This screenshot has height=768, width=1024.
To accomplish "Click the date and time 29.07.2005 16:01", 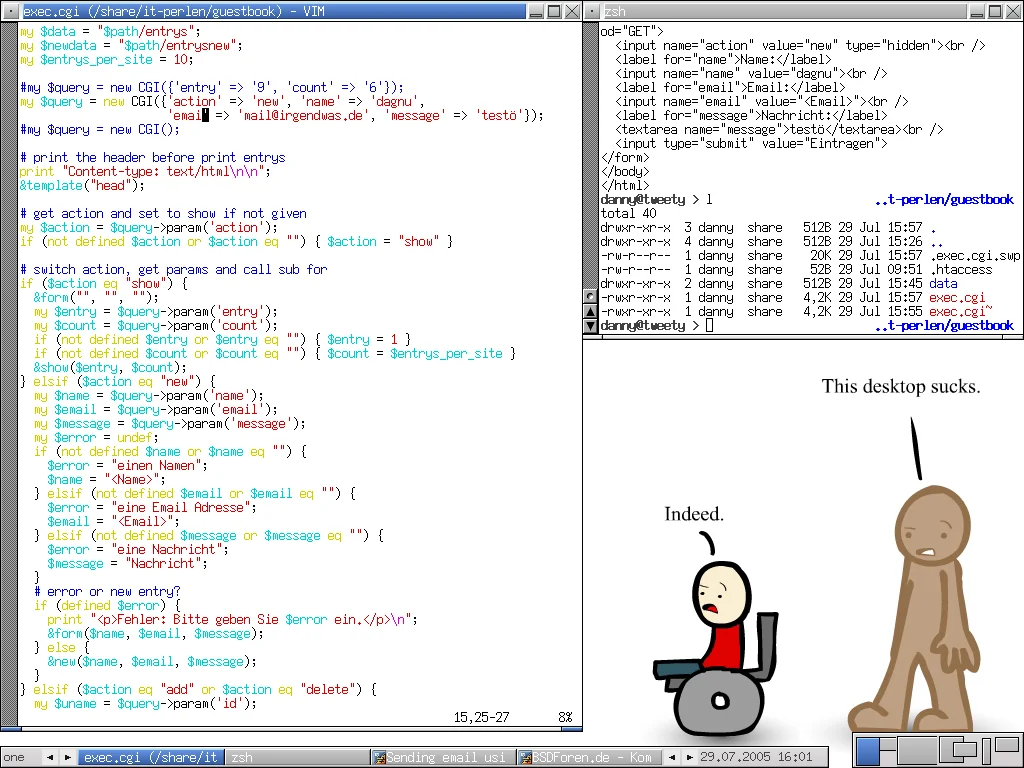I will [756, 758].
